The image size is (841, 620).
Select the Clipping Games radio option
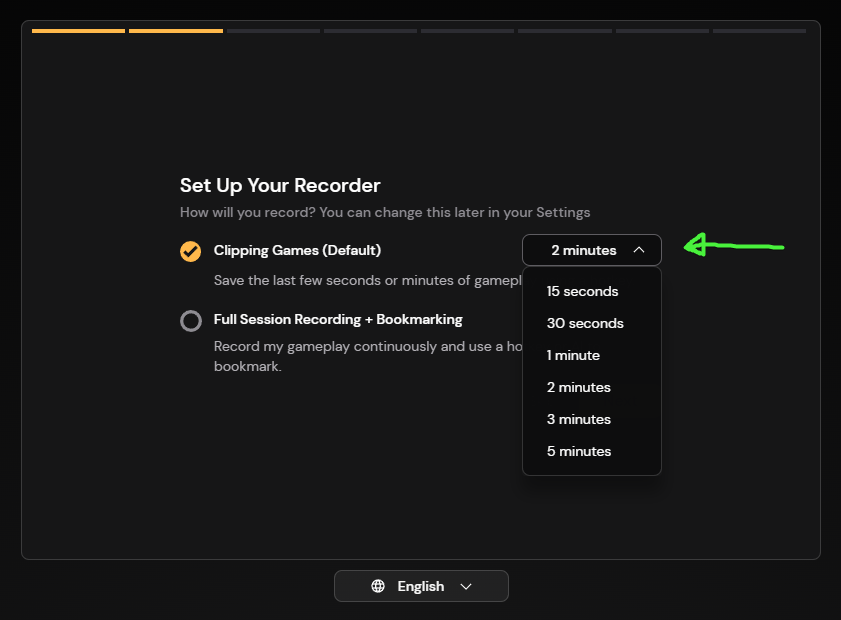(190, 251)
